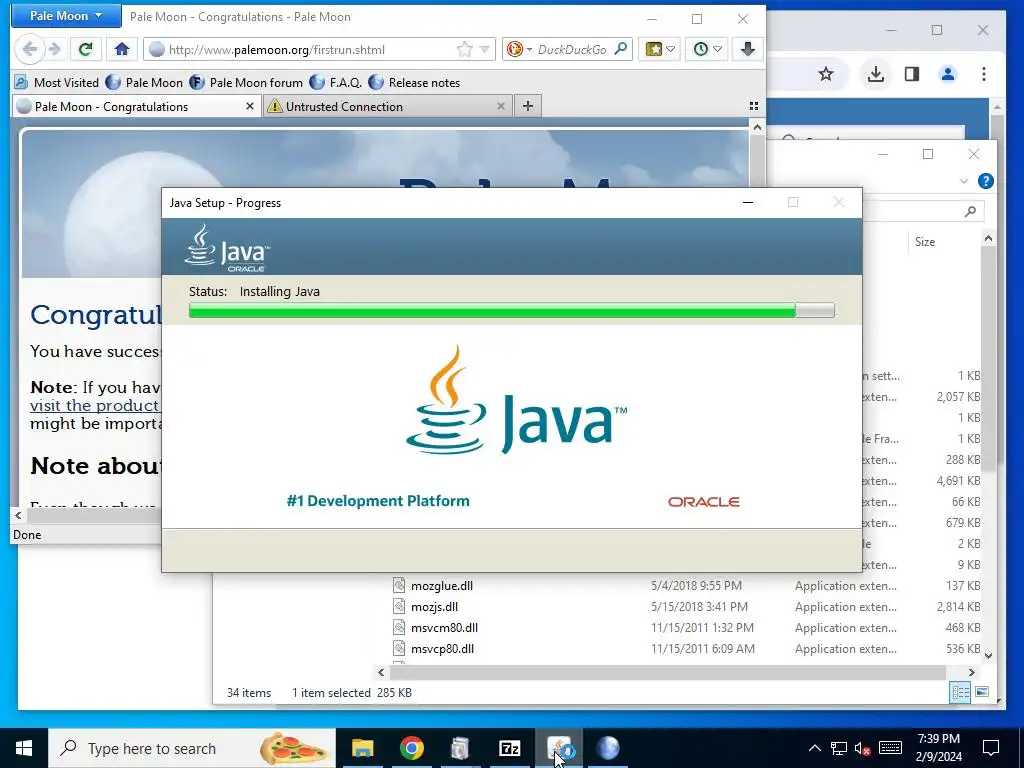Open Pale Moon from the taskbar

click(608, 748)
